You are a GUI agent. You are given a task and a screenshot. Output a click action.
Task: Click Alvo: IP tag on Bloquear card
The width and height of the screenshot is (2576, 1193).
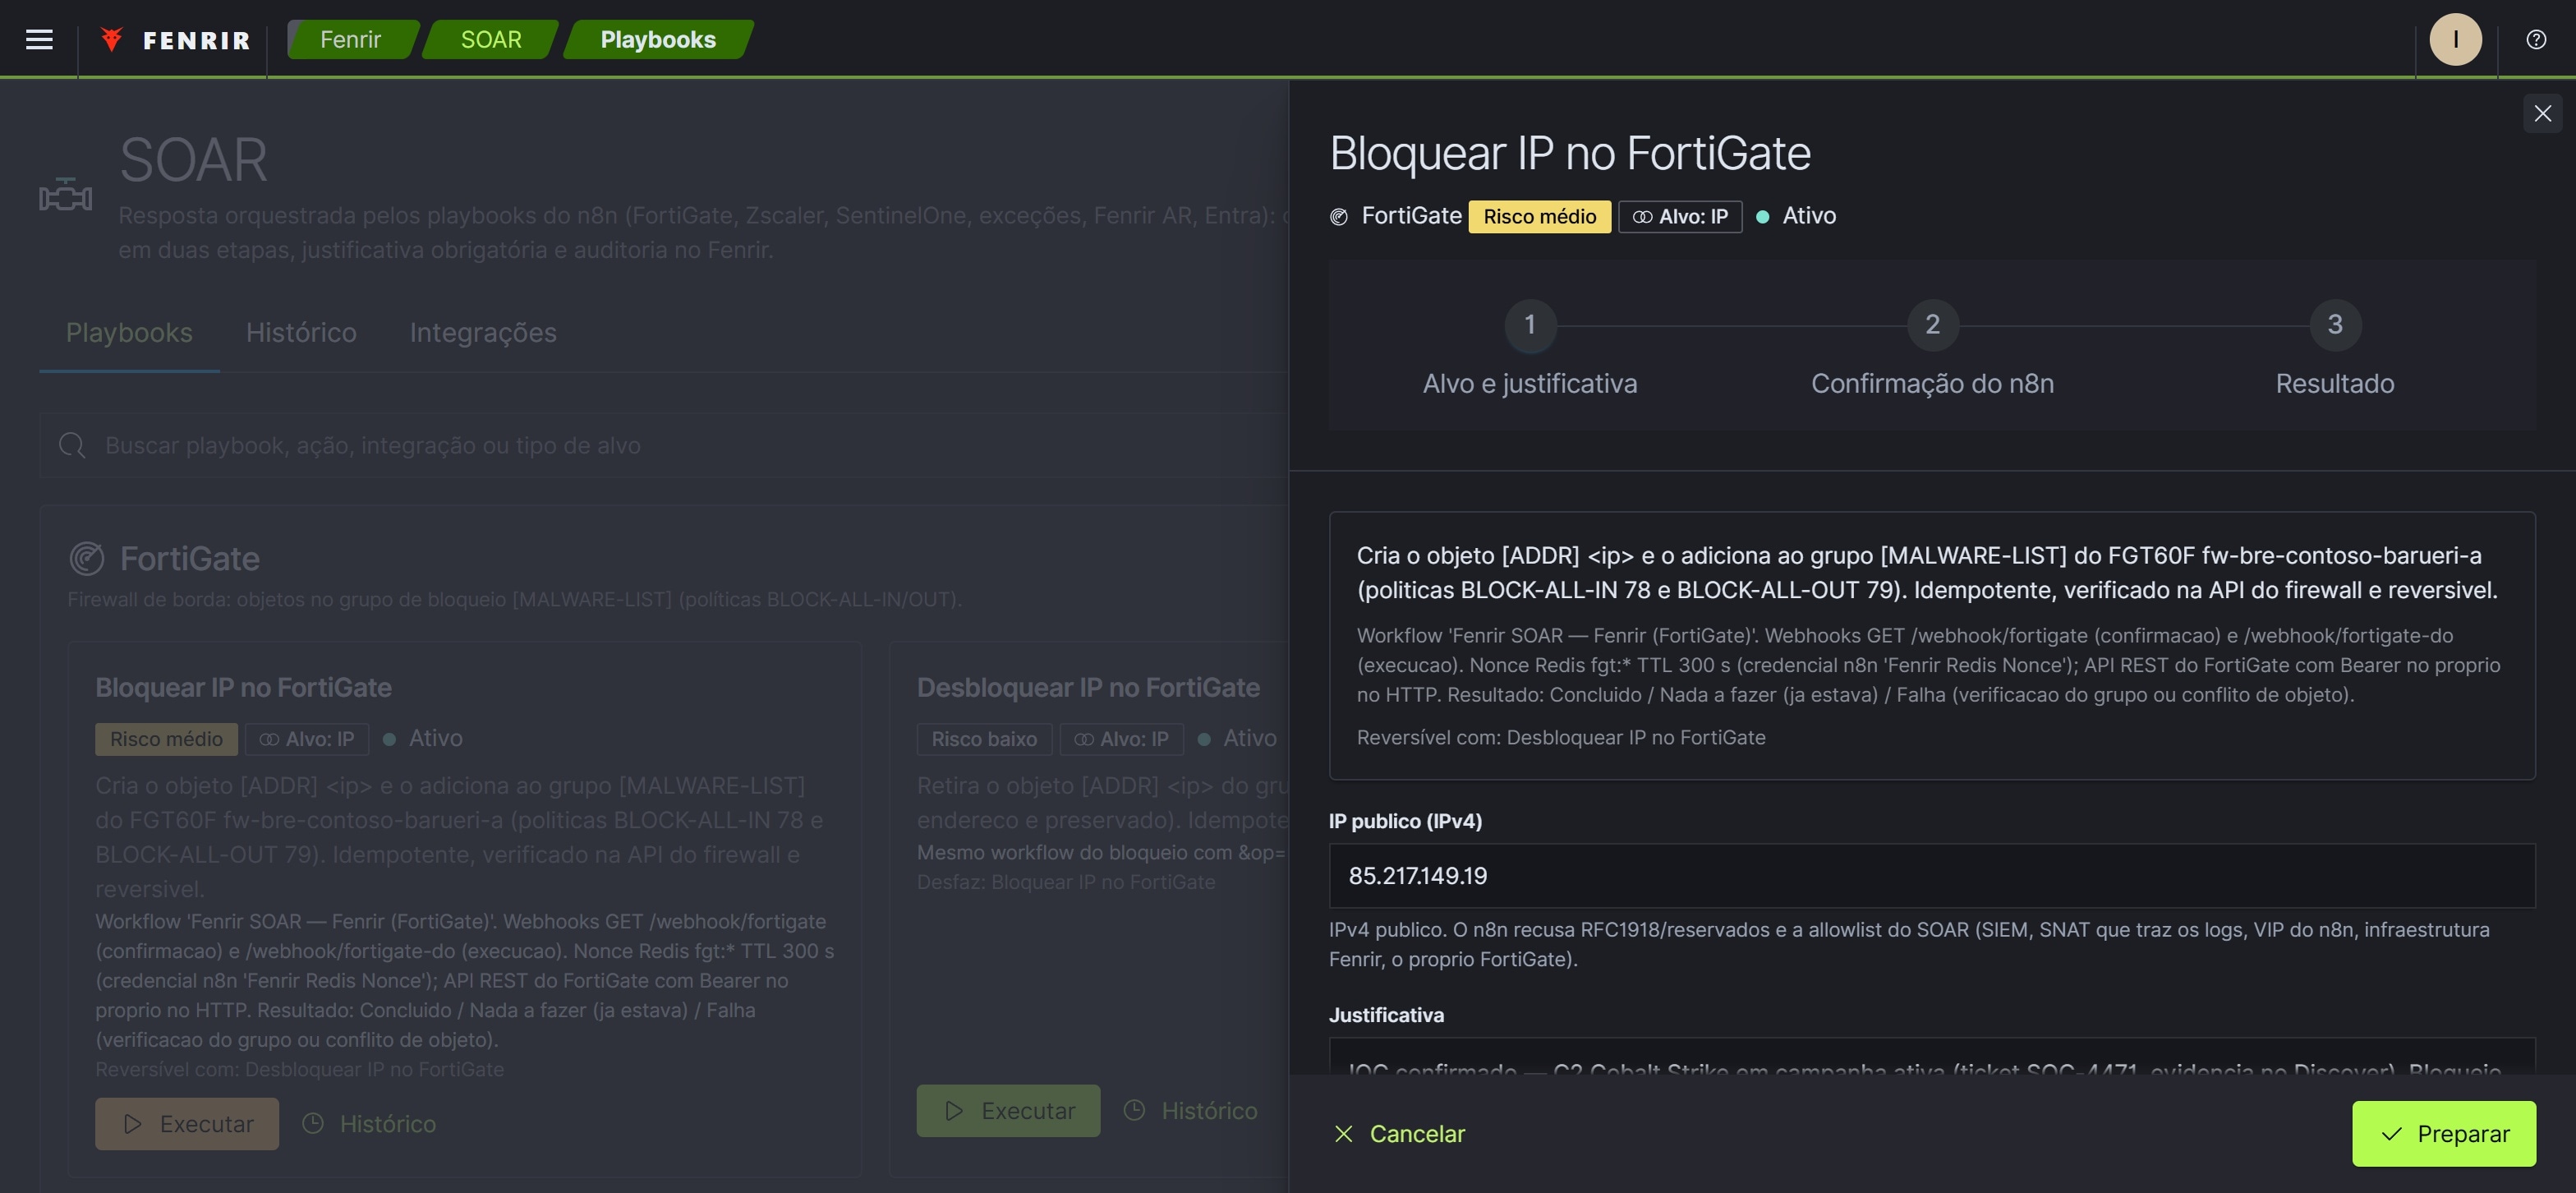[307, 739]
